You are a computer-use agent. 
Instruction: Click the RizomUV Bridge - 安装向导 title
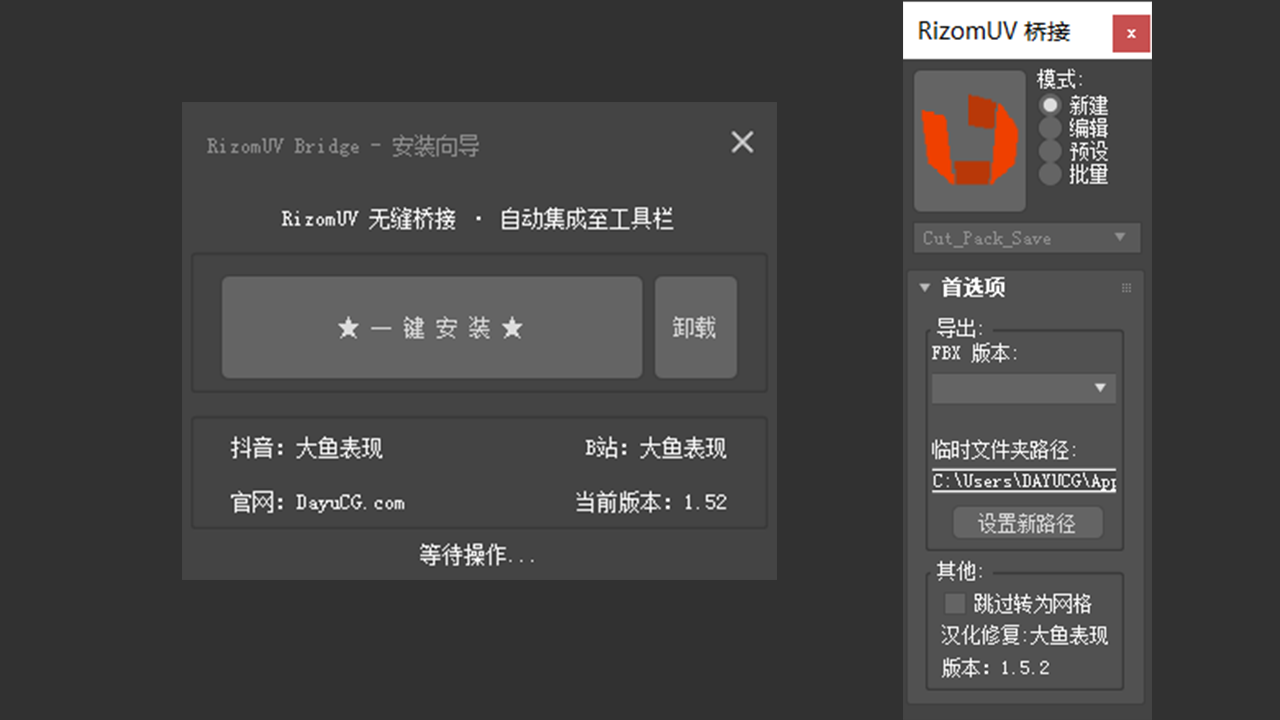coord(343,146)
